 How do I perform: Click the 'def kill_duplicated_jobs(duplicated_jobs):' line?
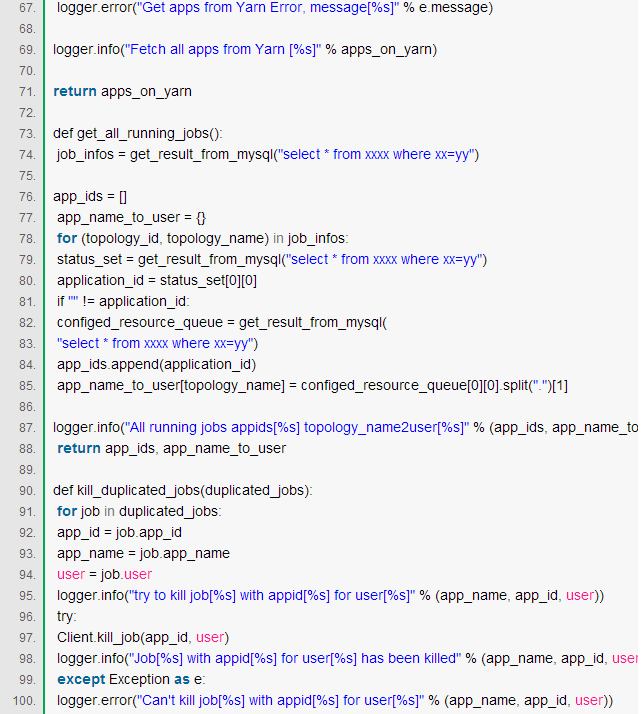183,490
